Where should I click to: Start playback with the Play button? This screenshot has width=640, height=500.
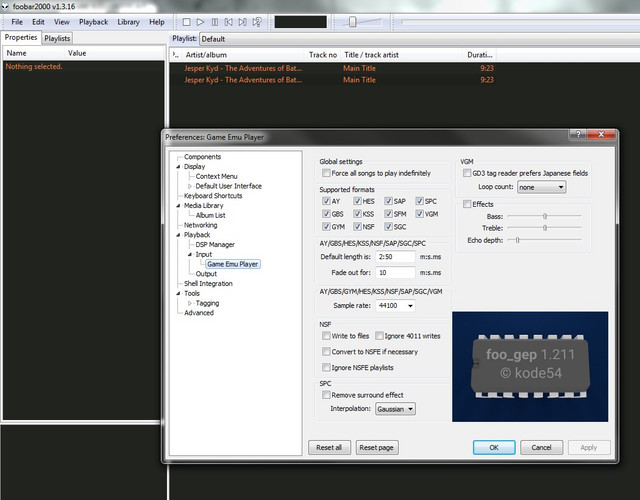pyautogui.click(x=200, y=22)
